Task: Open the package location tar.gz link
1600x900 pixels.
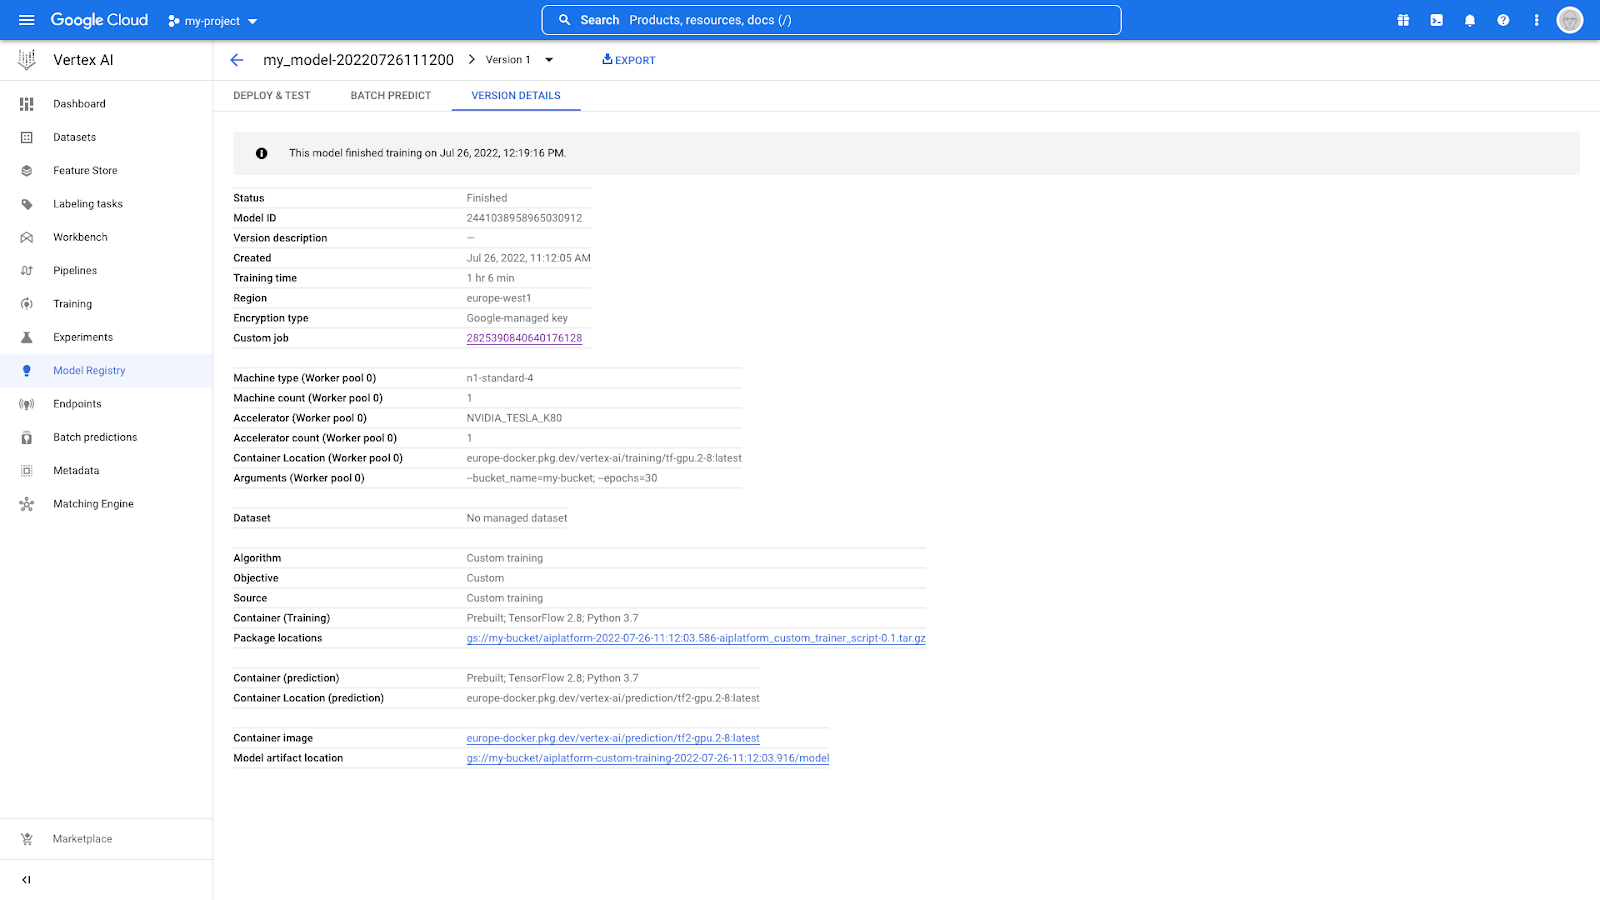Action: (x=696, y=638)
